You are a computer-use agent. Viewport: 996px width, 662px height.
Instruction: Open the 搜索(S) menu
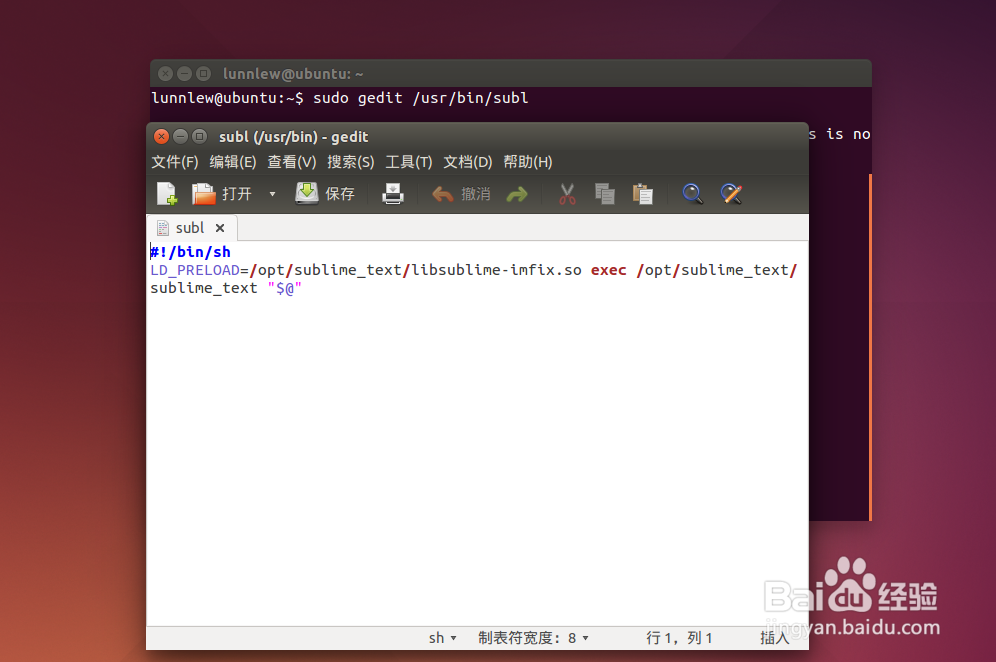point(350,161)
